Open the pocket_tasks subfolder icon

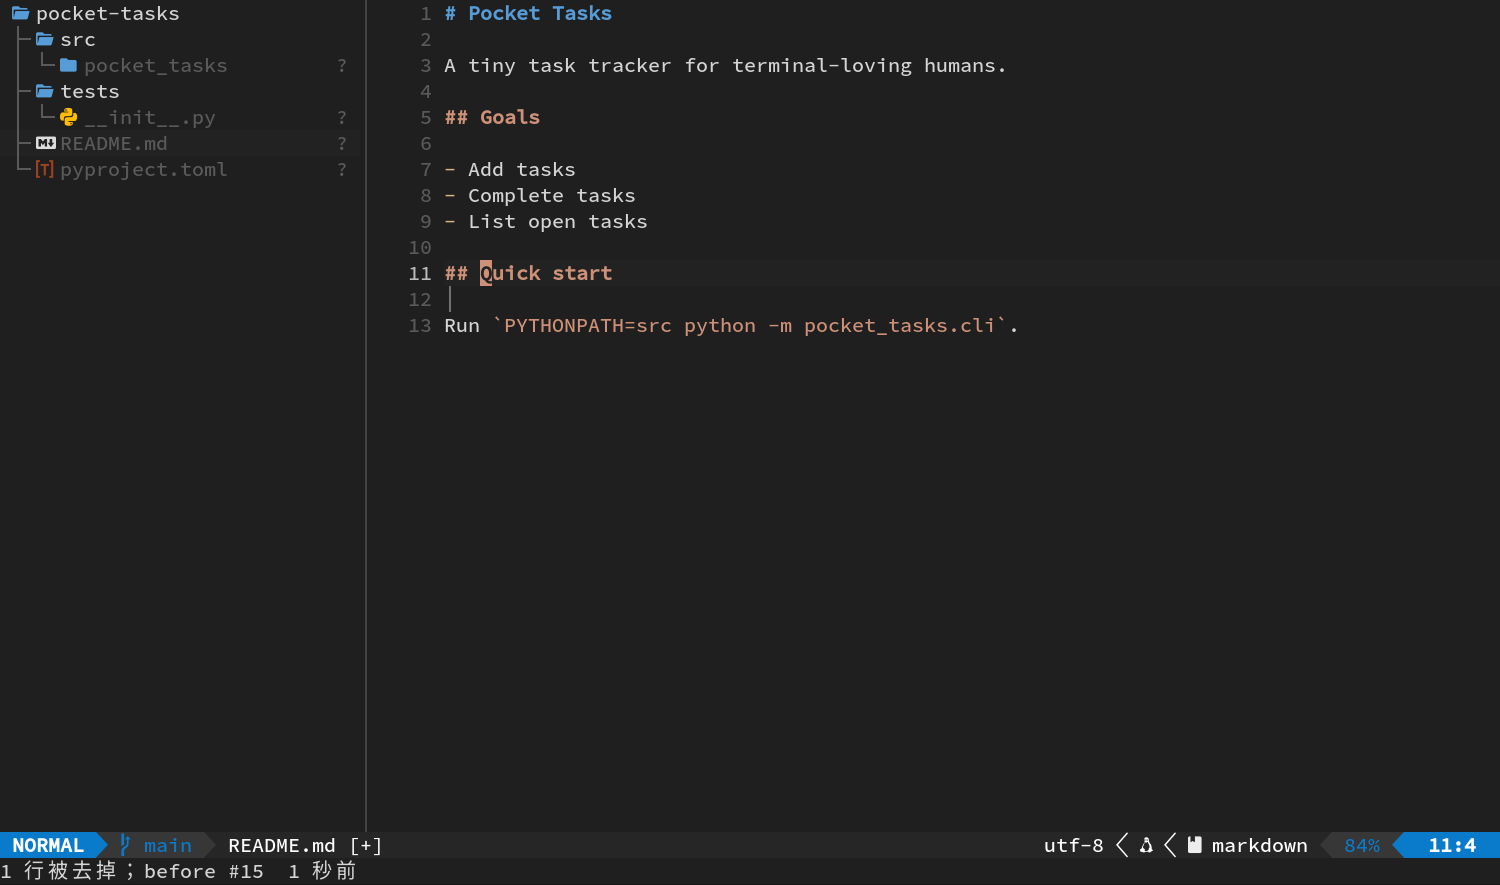pos(69,66)
